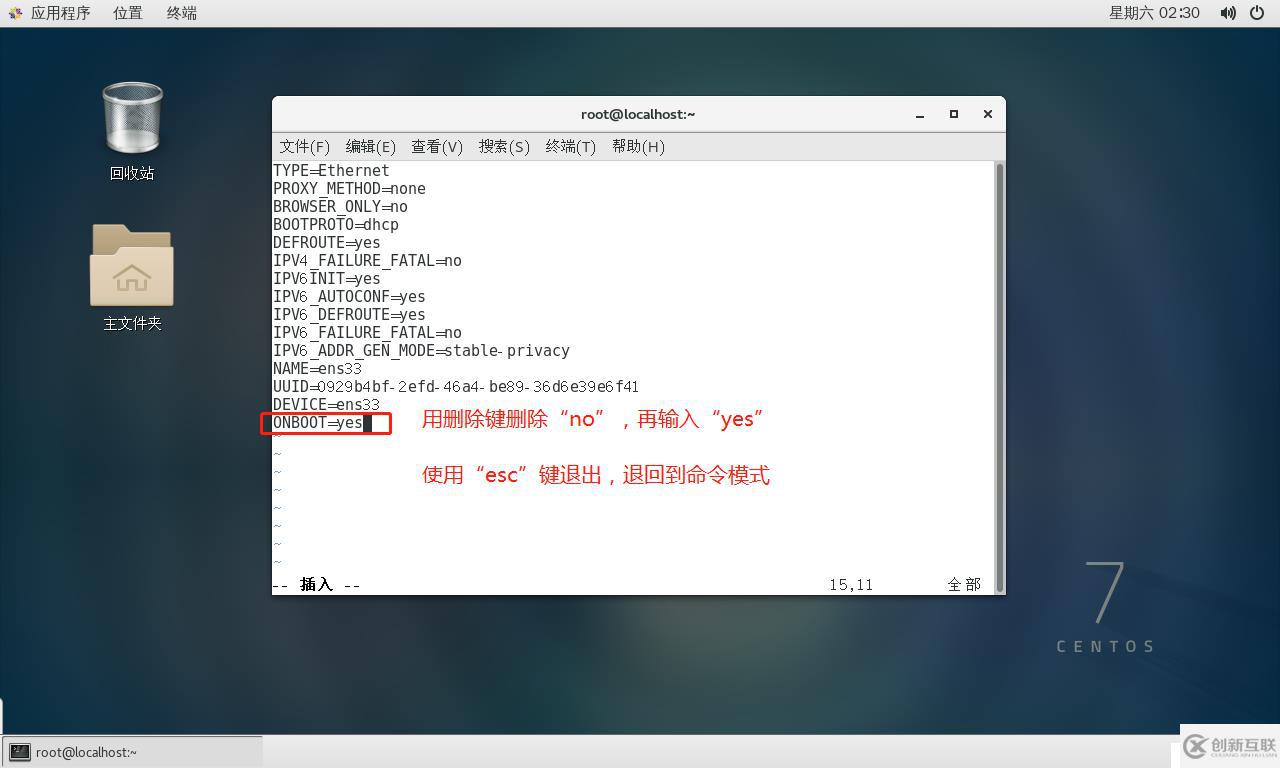Open the 终端 menu in top panel

(182, 13)
